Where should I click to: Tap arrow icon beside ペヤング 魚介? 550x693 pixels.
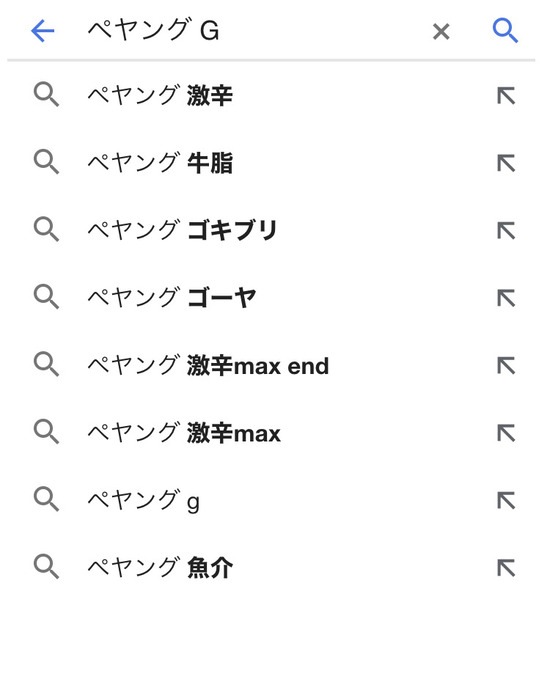tap(506, 568)
